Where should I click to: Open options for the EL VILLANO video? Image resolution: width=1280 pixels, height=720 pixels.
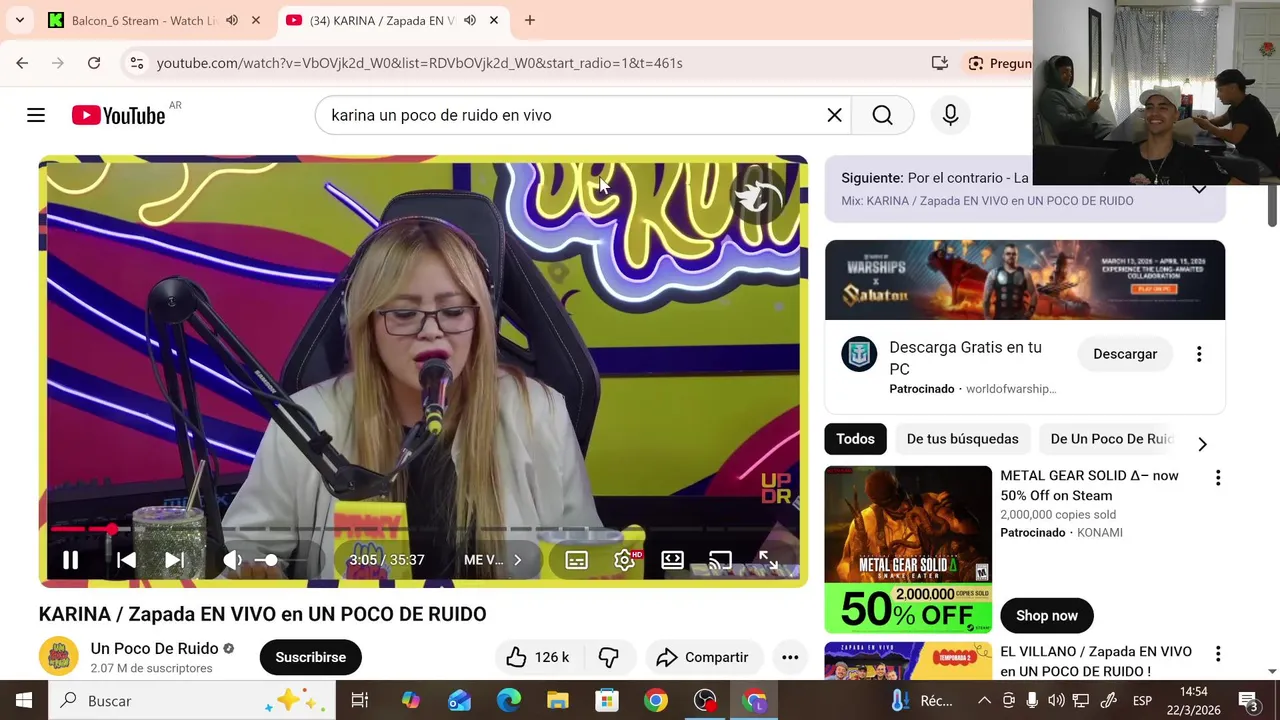pos(1218,654)
